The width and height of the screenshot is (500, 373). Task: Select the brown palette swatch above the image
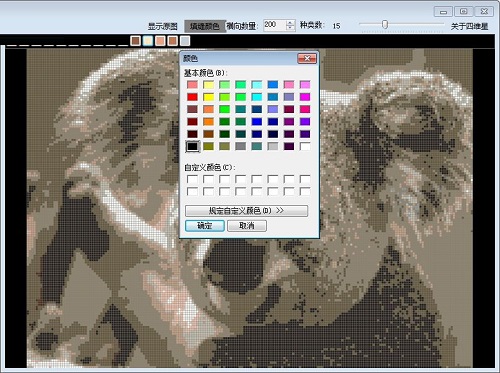coord(135,41)
